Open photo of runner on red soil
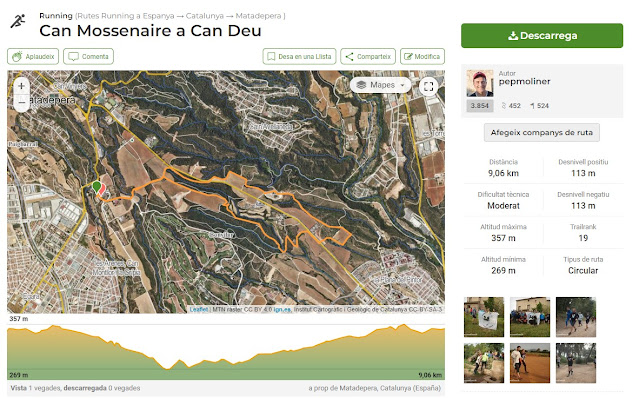The width and height of the screenshot is (639, 398). click(x=530, y=363)
